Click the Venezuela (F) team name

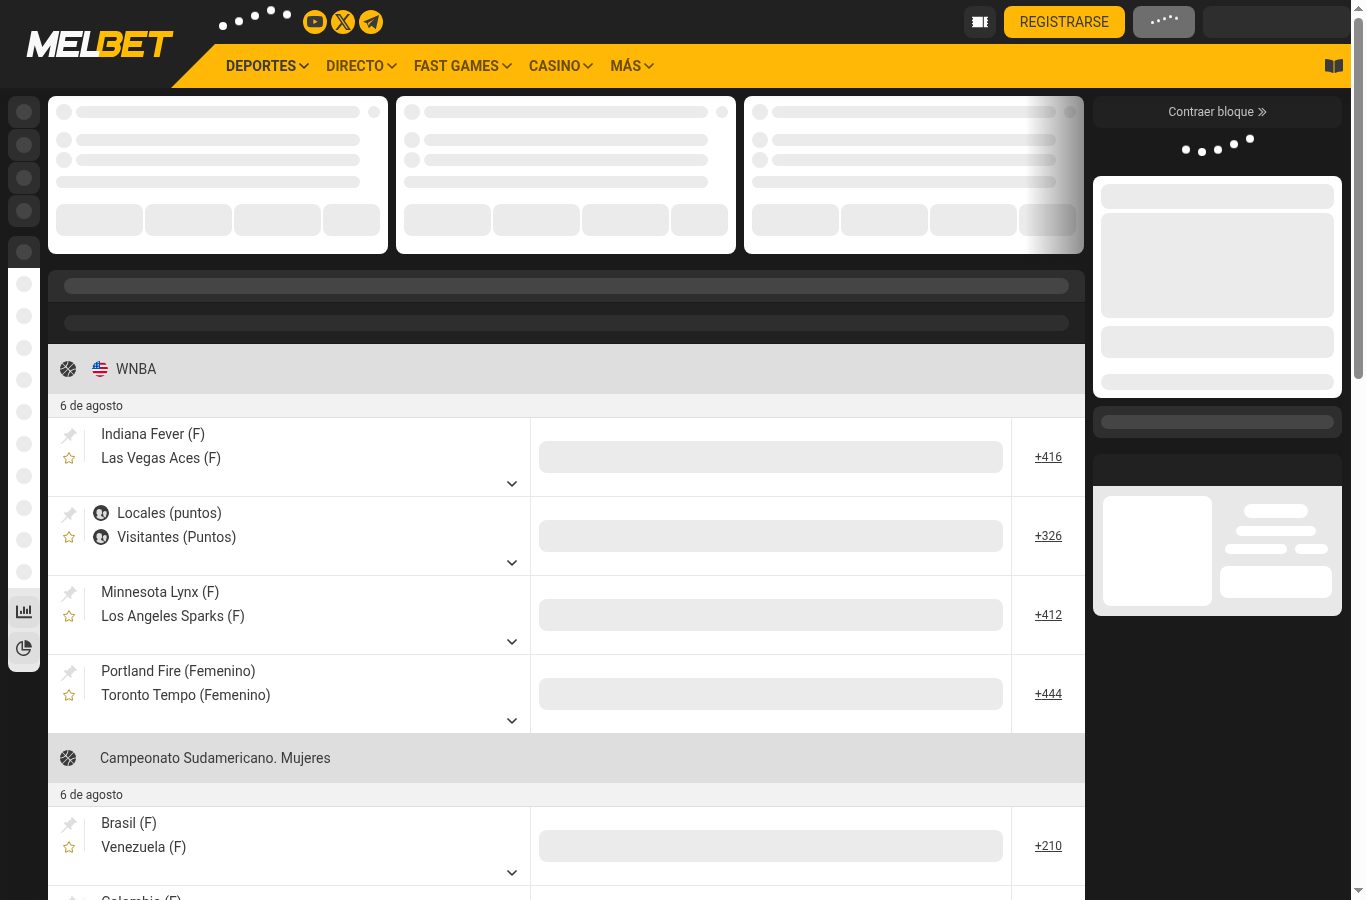144,847
